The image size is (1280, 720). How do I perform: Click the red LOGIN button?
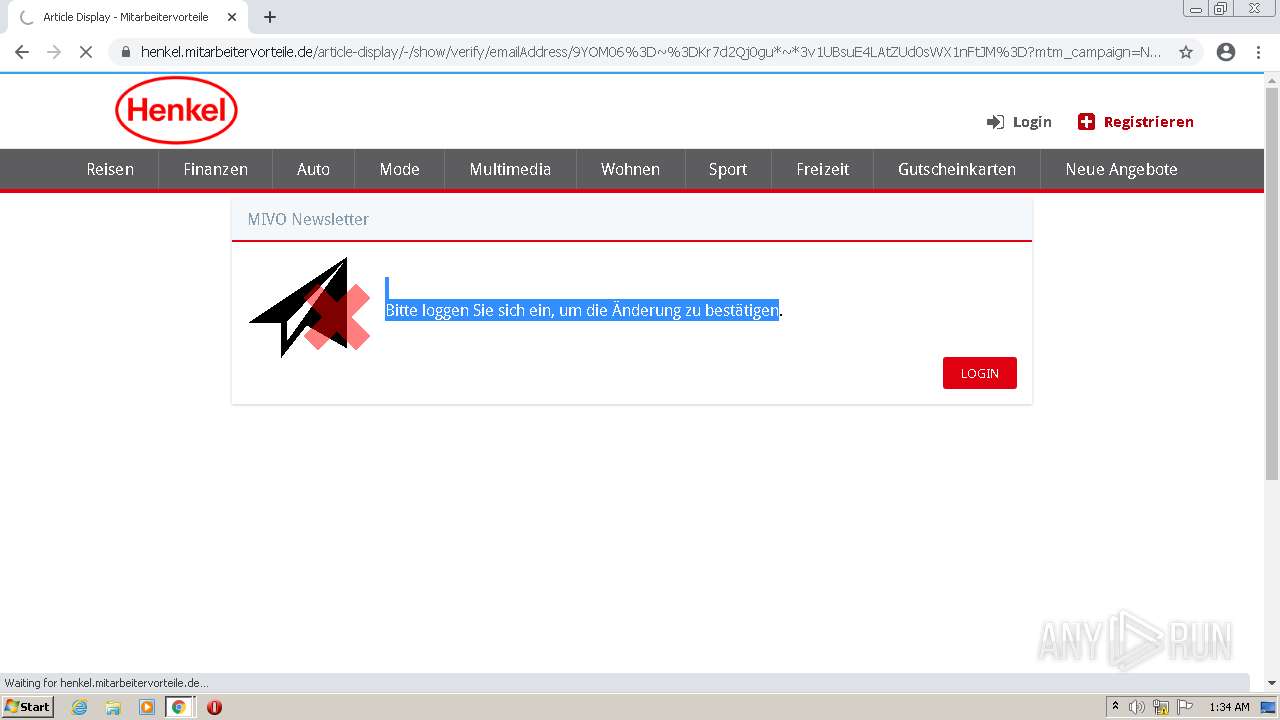[x=980, y=373]
